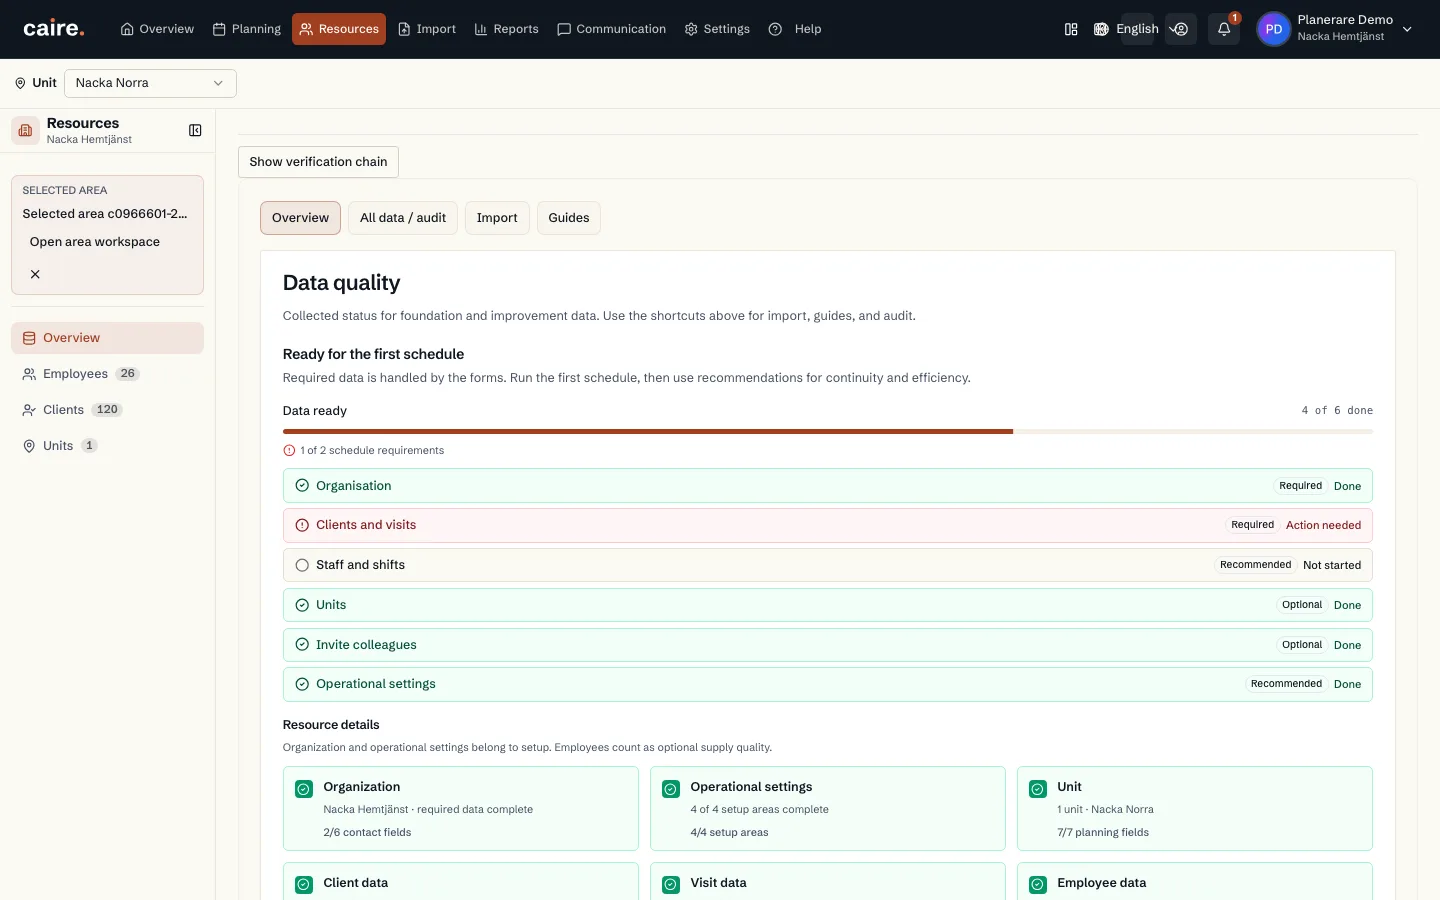This screenshot has height=900, width=1440.
Task: Open Units in the sidebar
Action: coord(107,446)
